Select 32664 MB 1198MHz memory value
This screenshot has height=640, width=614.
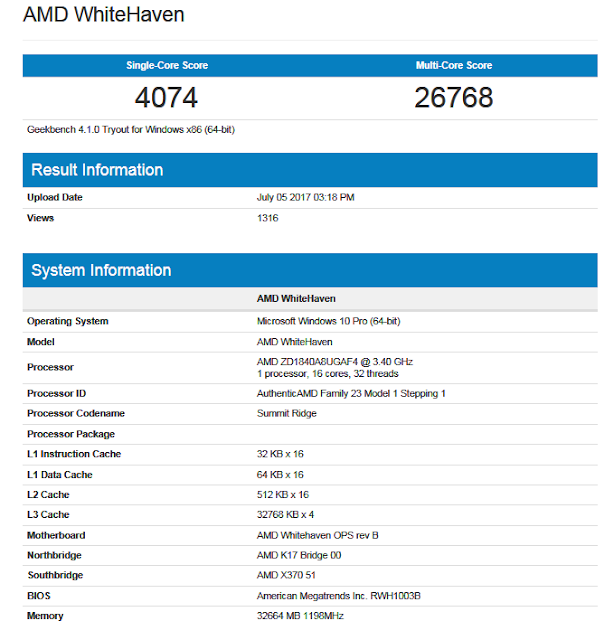click(x=300, y=616)
